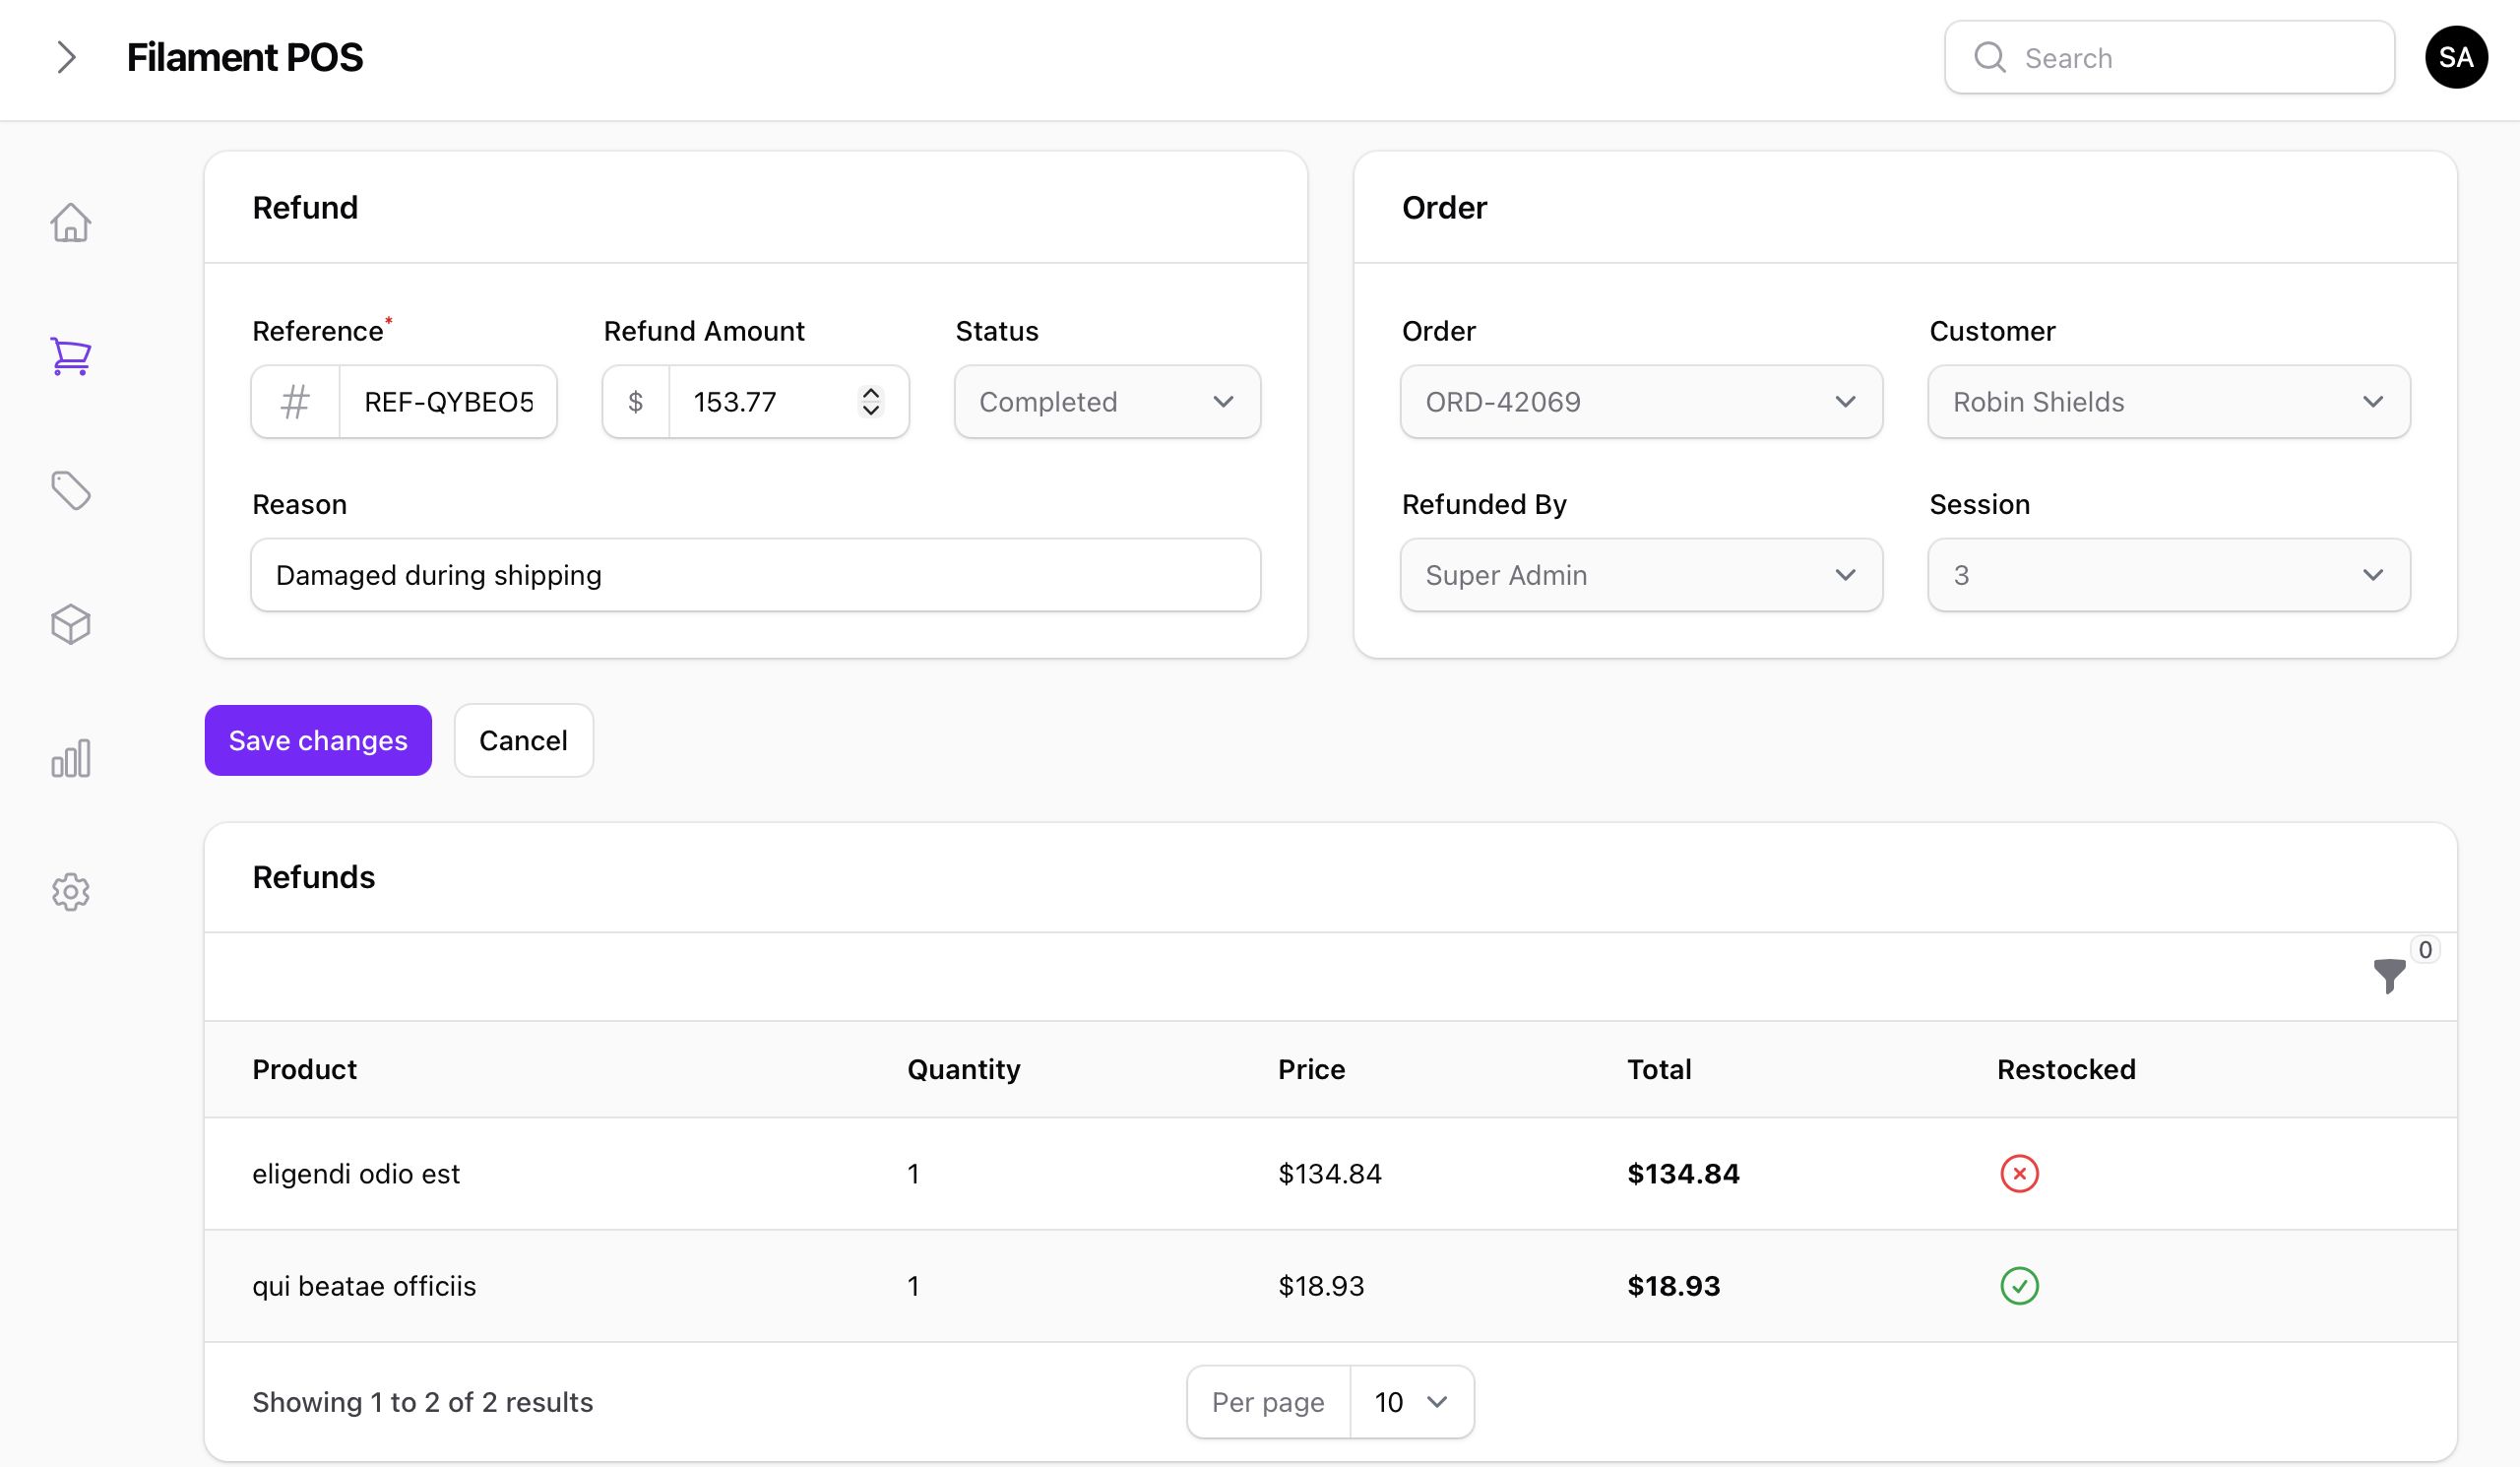Screen dimensions: 2520x1467
Task: Click the shopping cart sidebar icon
Action: [70, 356]
